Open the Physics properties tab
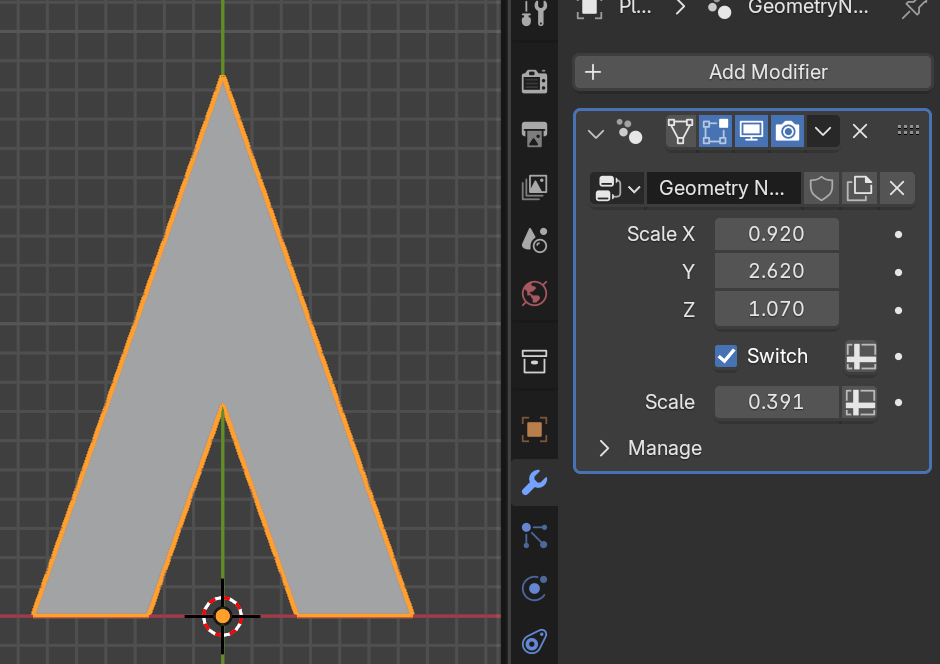This screenshot has height=664, width=940. pos(534,588)
